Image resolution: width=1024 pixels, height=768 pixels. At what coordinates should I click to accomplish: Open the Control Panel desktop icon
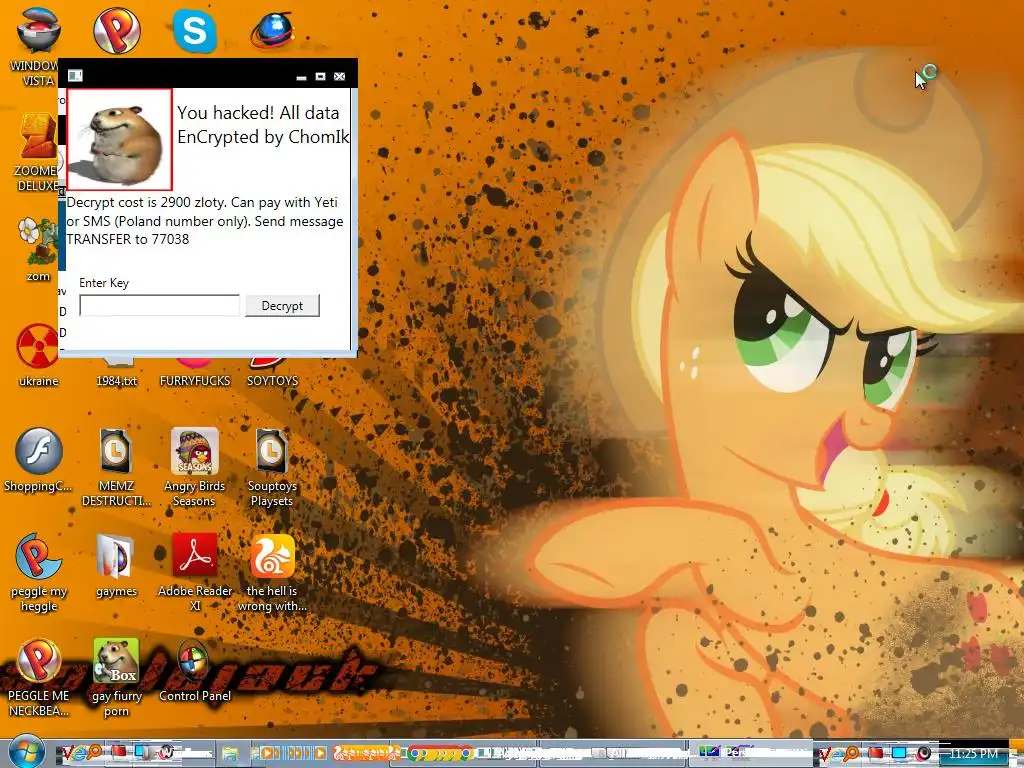[194, 662]
